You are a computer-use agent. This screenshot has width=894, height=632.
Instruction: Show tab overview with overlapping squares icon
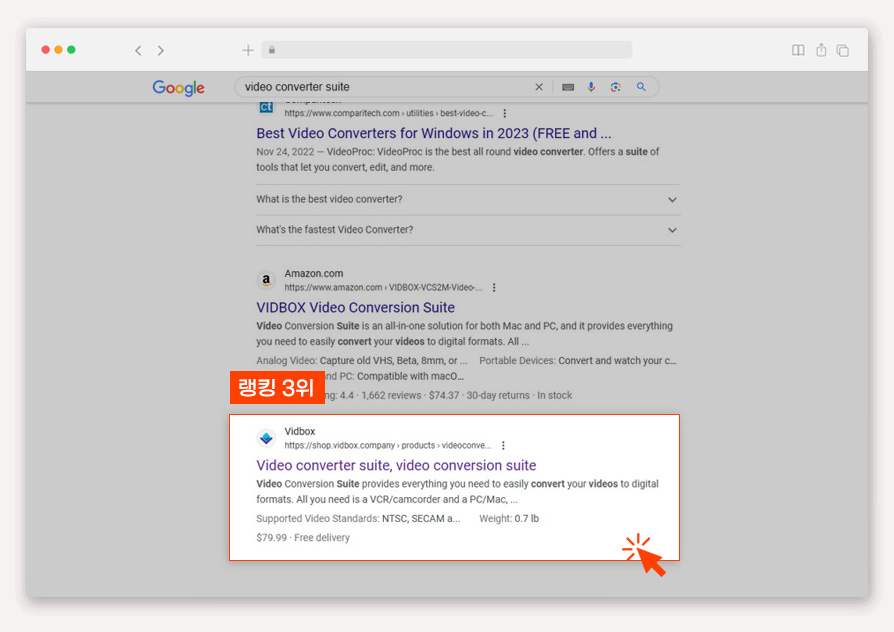(x=843, y=50)
